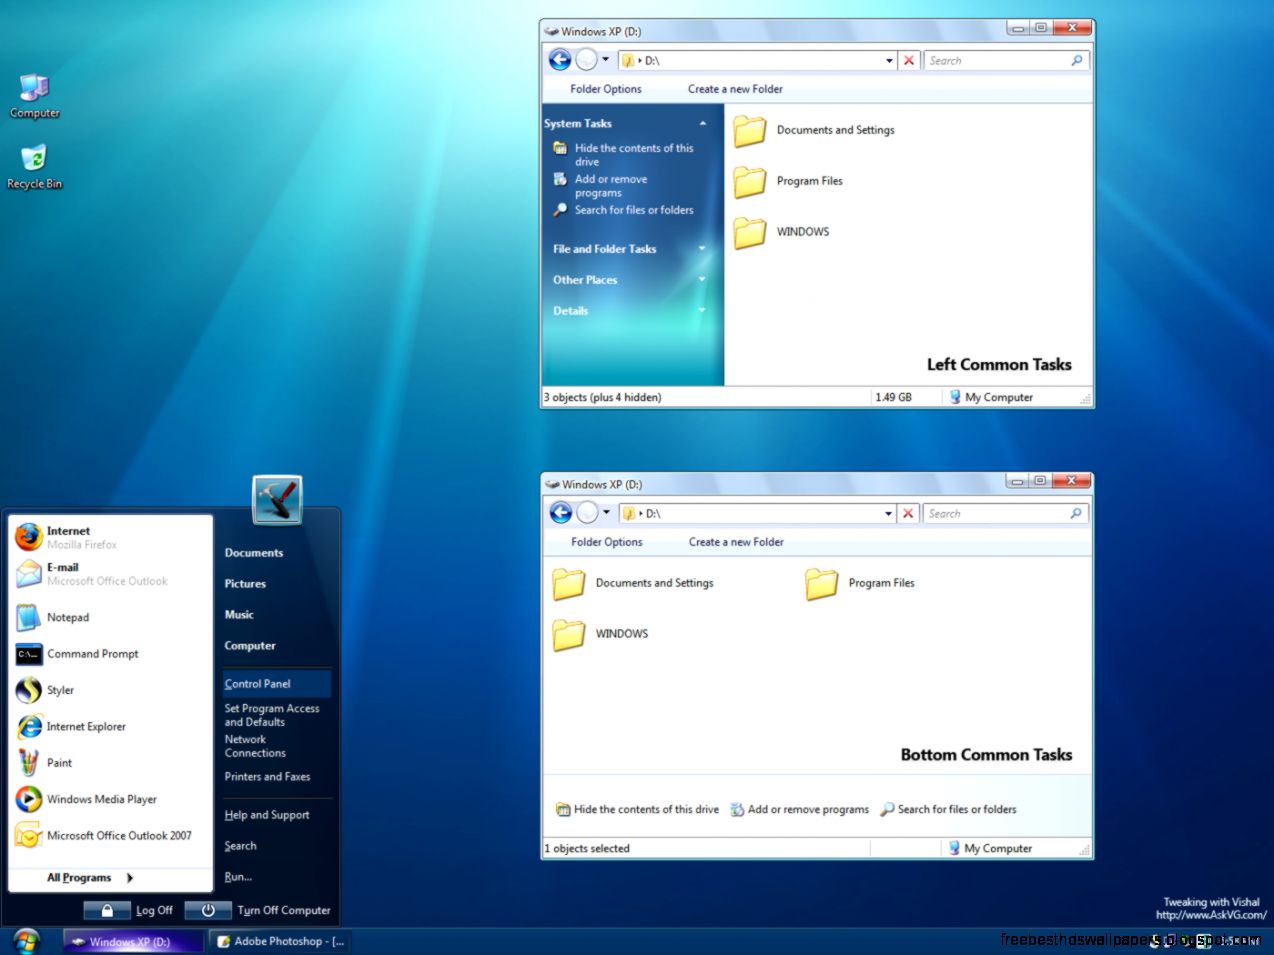Click Folder Options in bottom window toolbar

coord(607,542)
